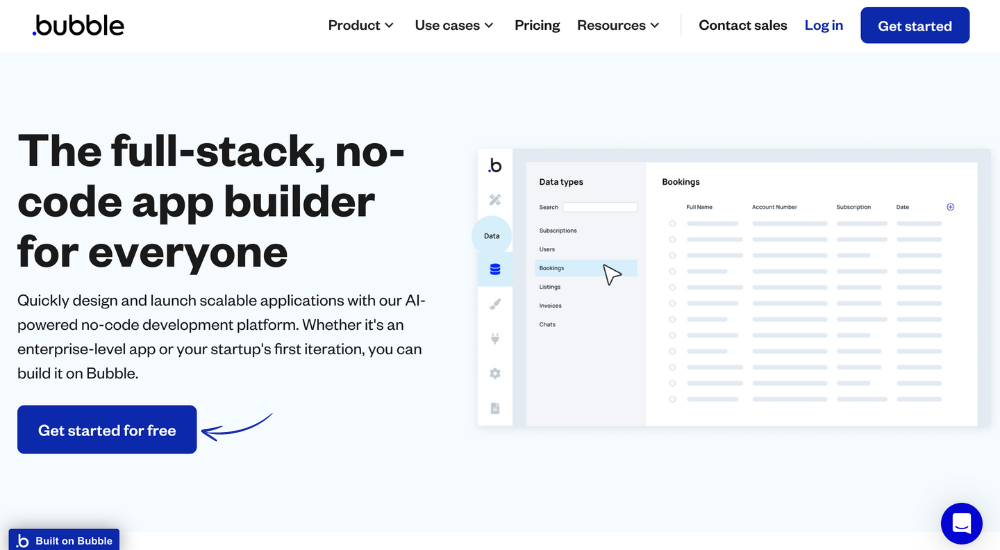Select Listings data type
The height and width of the screenshot is (550, 1000).
click(x=550, y=287)
